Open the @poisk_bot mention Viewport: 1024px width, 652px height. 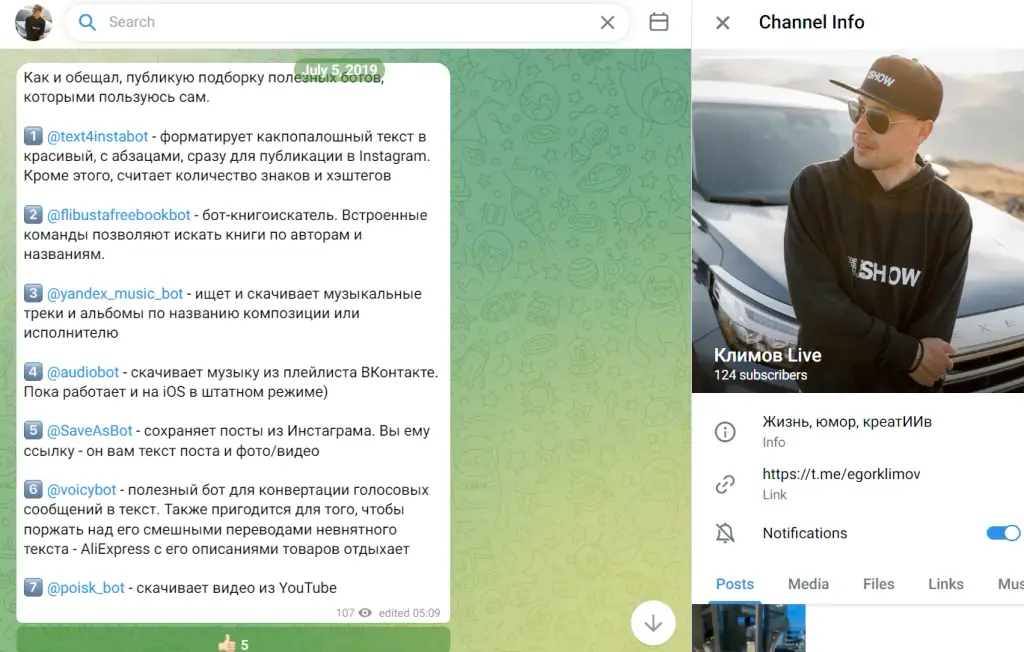pos(86,588)
